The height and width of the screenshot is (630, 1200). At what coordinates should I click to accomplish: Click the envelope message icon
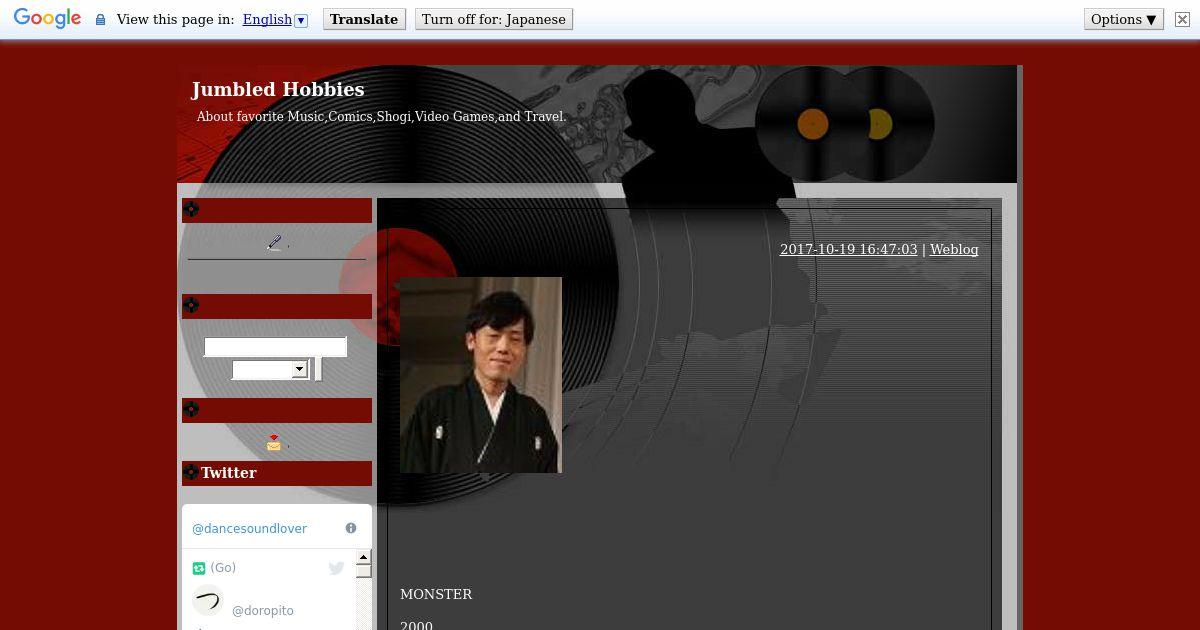(x=274, y=443)
